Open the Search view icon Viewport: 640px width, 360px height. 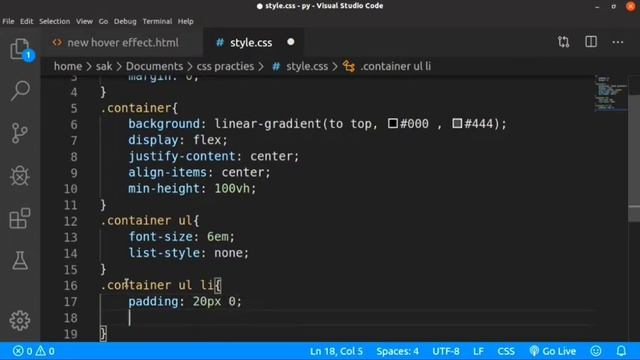[20, 90]
